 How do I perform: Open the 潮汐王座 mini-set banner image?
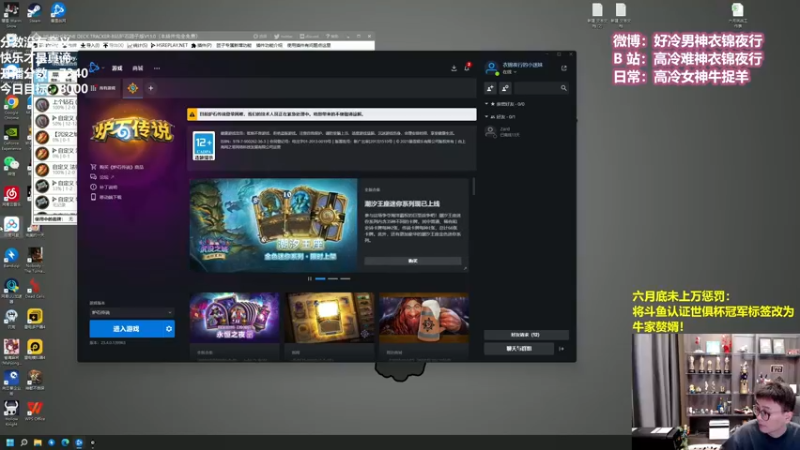273,224
